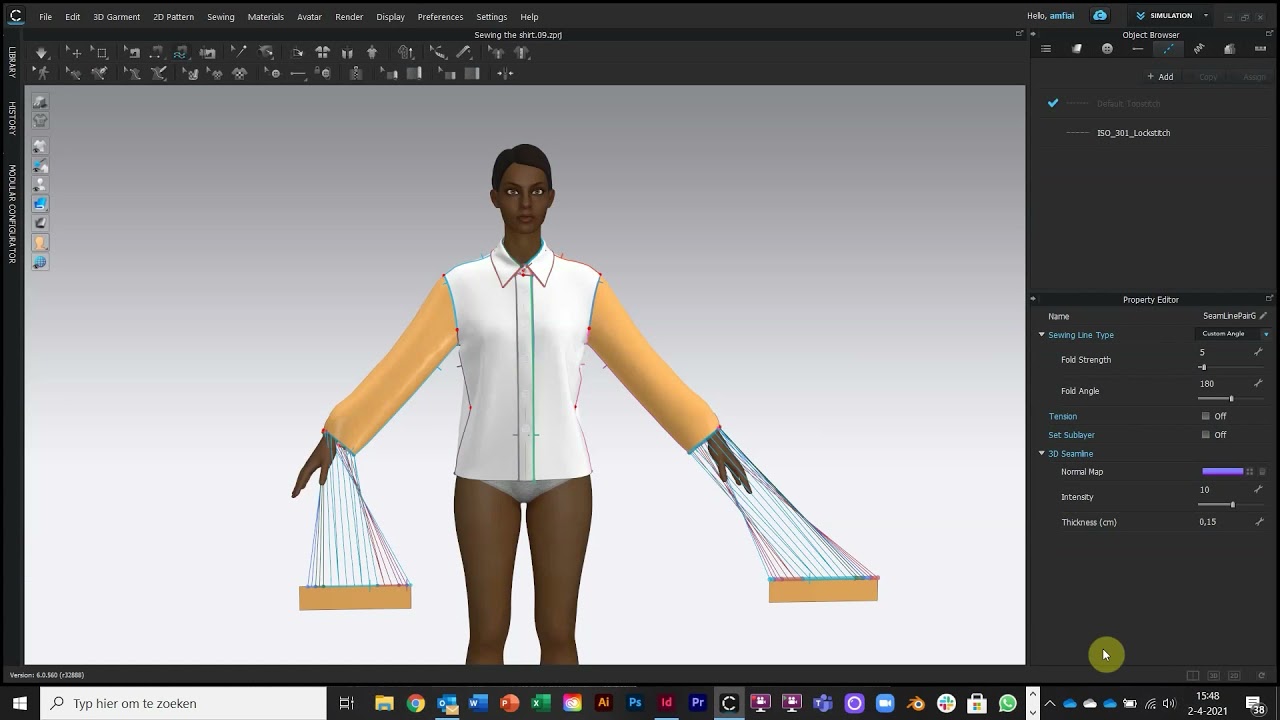Toggle the Default Topstitch checkmark
Image resolution: width=1280 pixels, height=720 pixels.
(x=1053, y=103)
